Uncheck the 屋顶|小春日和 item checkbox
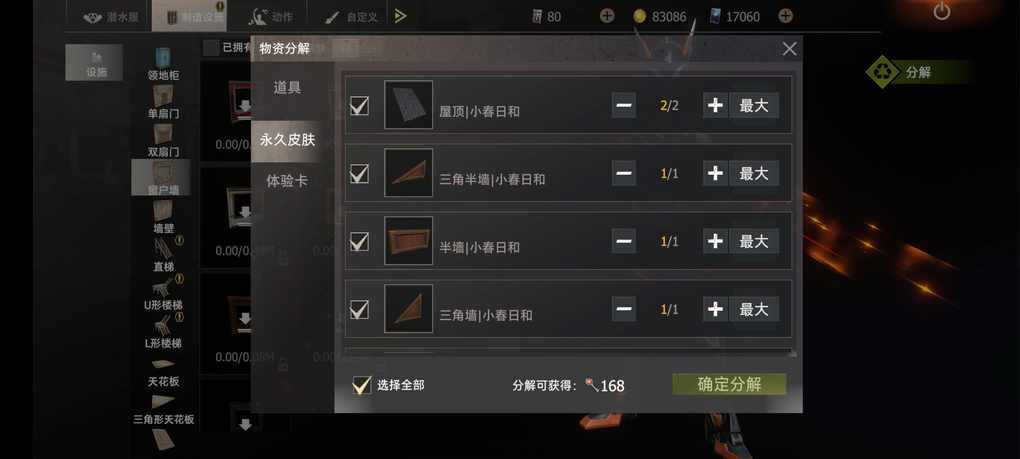 tap(360, 105)
